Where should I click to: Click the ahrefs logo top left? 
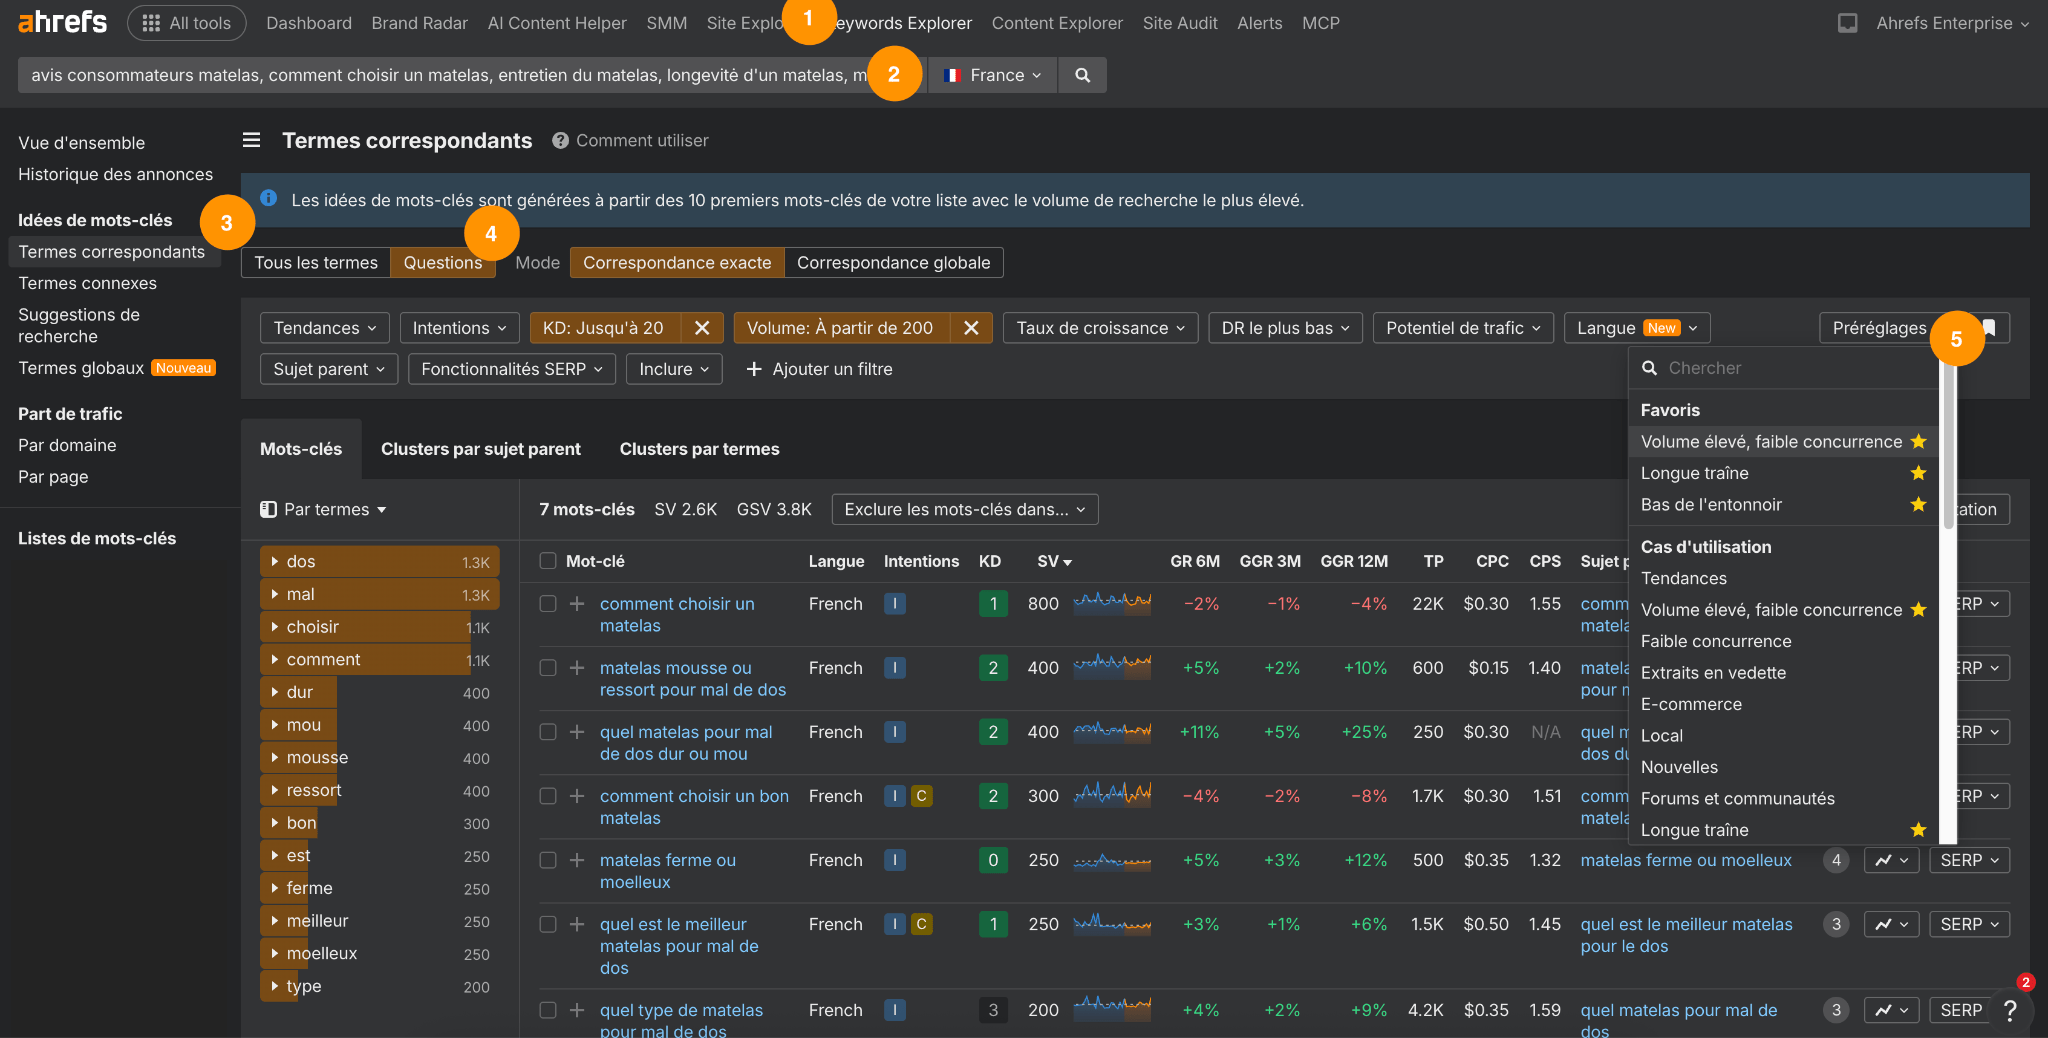tap(61, 22)
